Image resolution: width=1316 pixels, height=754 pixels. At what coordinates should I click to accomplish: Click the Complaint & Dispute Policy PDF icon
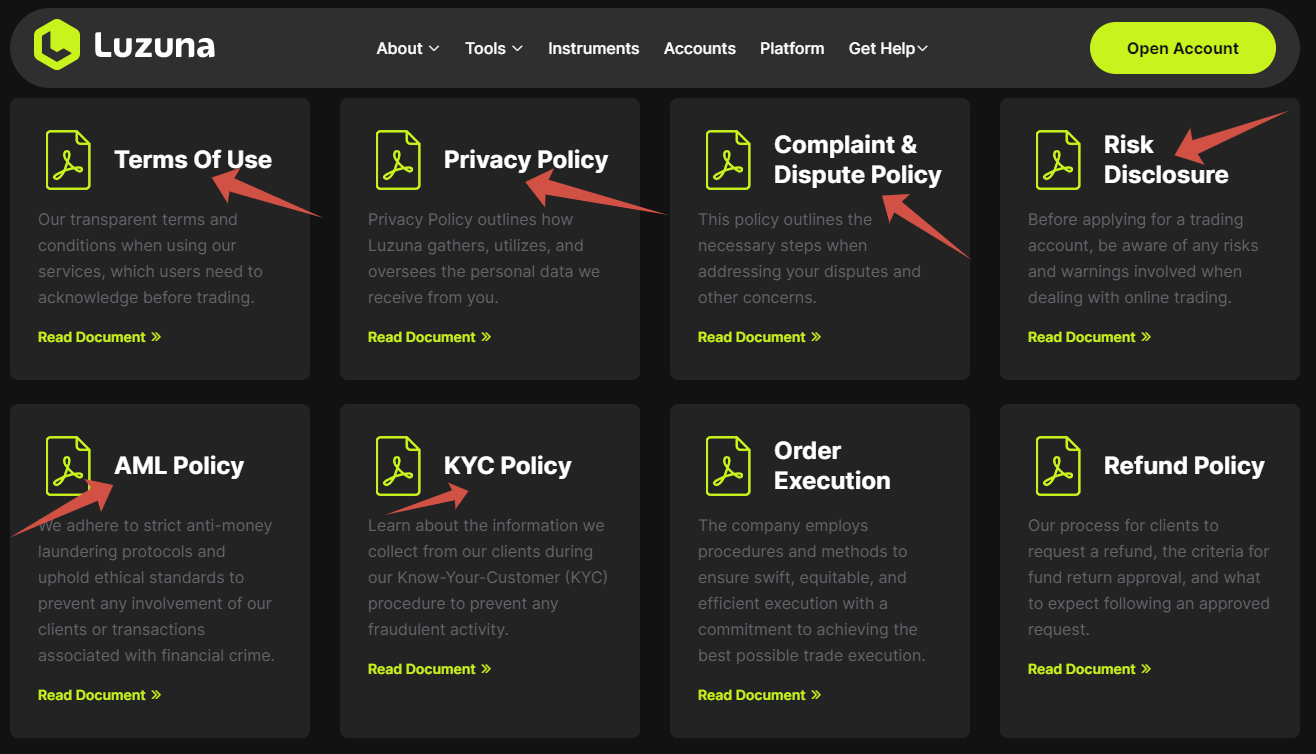728,160
